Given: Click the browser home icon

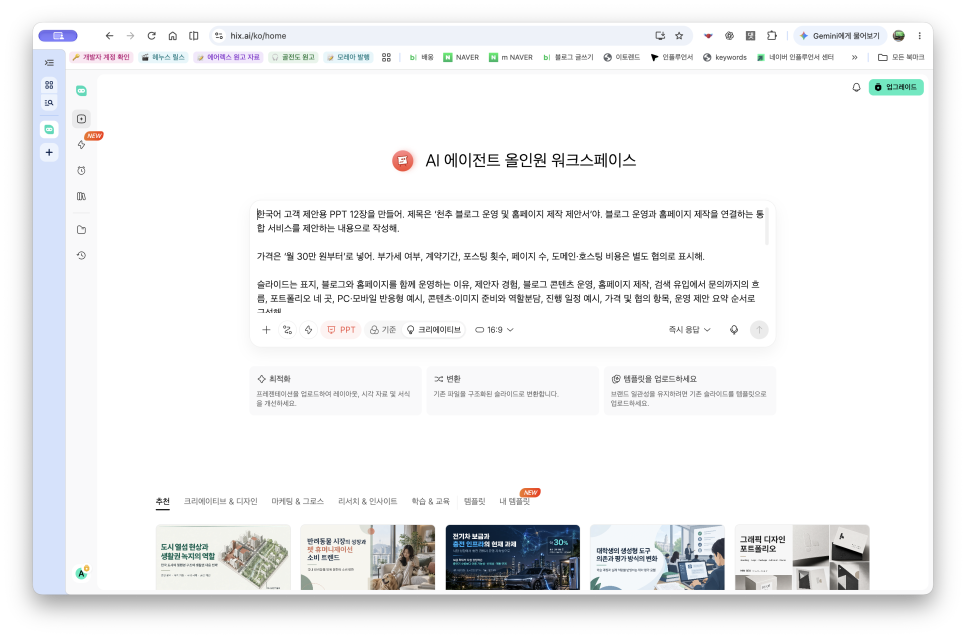Looking at the screenshot, I should tap(172, 36).
